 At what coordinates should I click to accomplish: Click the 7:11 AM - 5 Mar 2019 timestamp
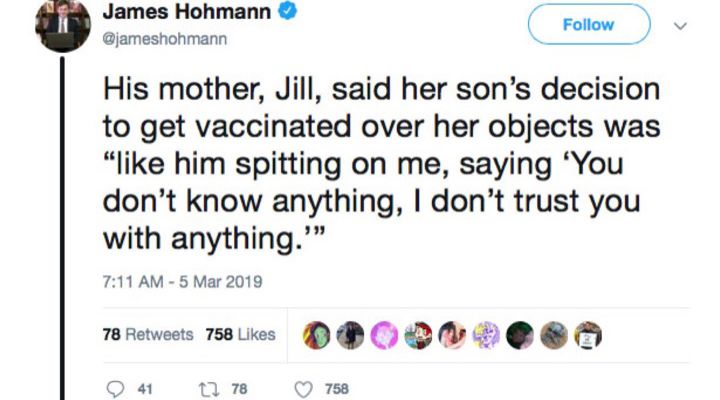click(182, 282)
